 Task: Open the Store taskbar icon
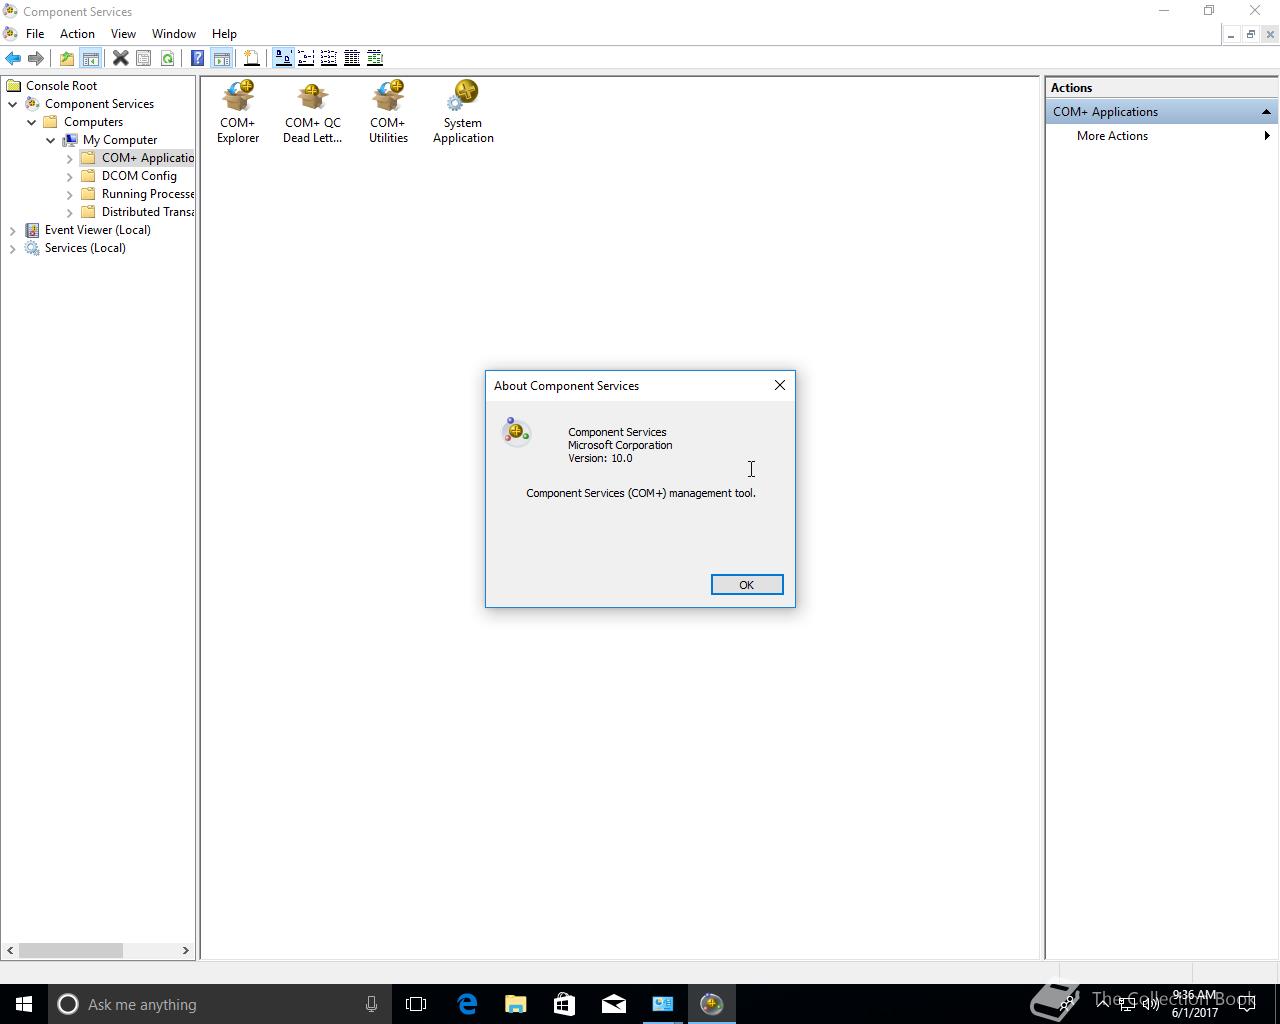tap(565, 1004)
